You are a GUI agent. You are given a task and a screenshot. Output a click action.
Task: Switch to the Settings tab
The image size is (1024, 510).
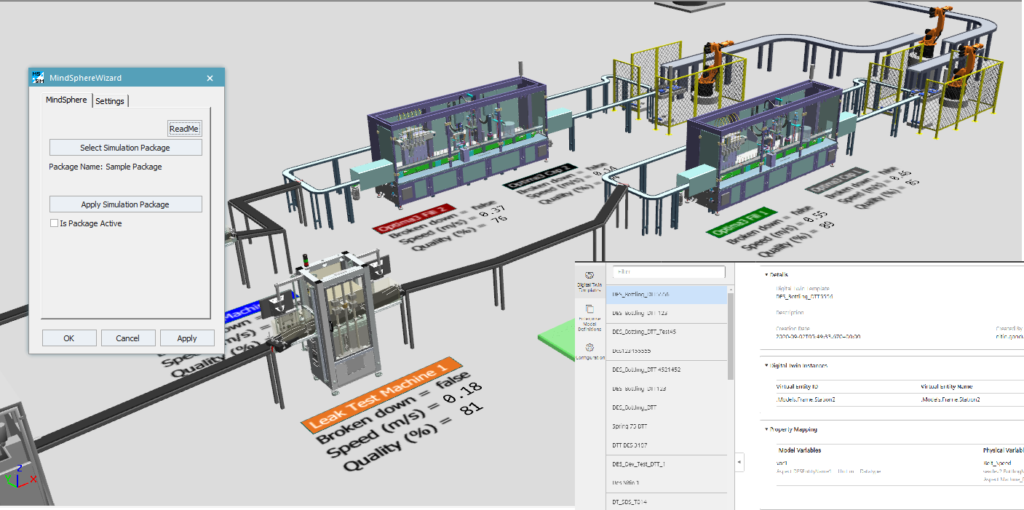click(x=110, y=100)
